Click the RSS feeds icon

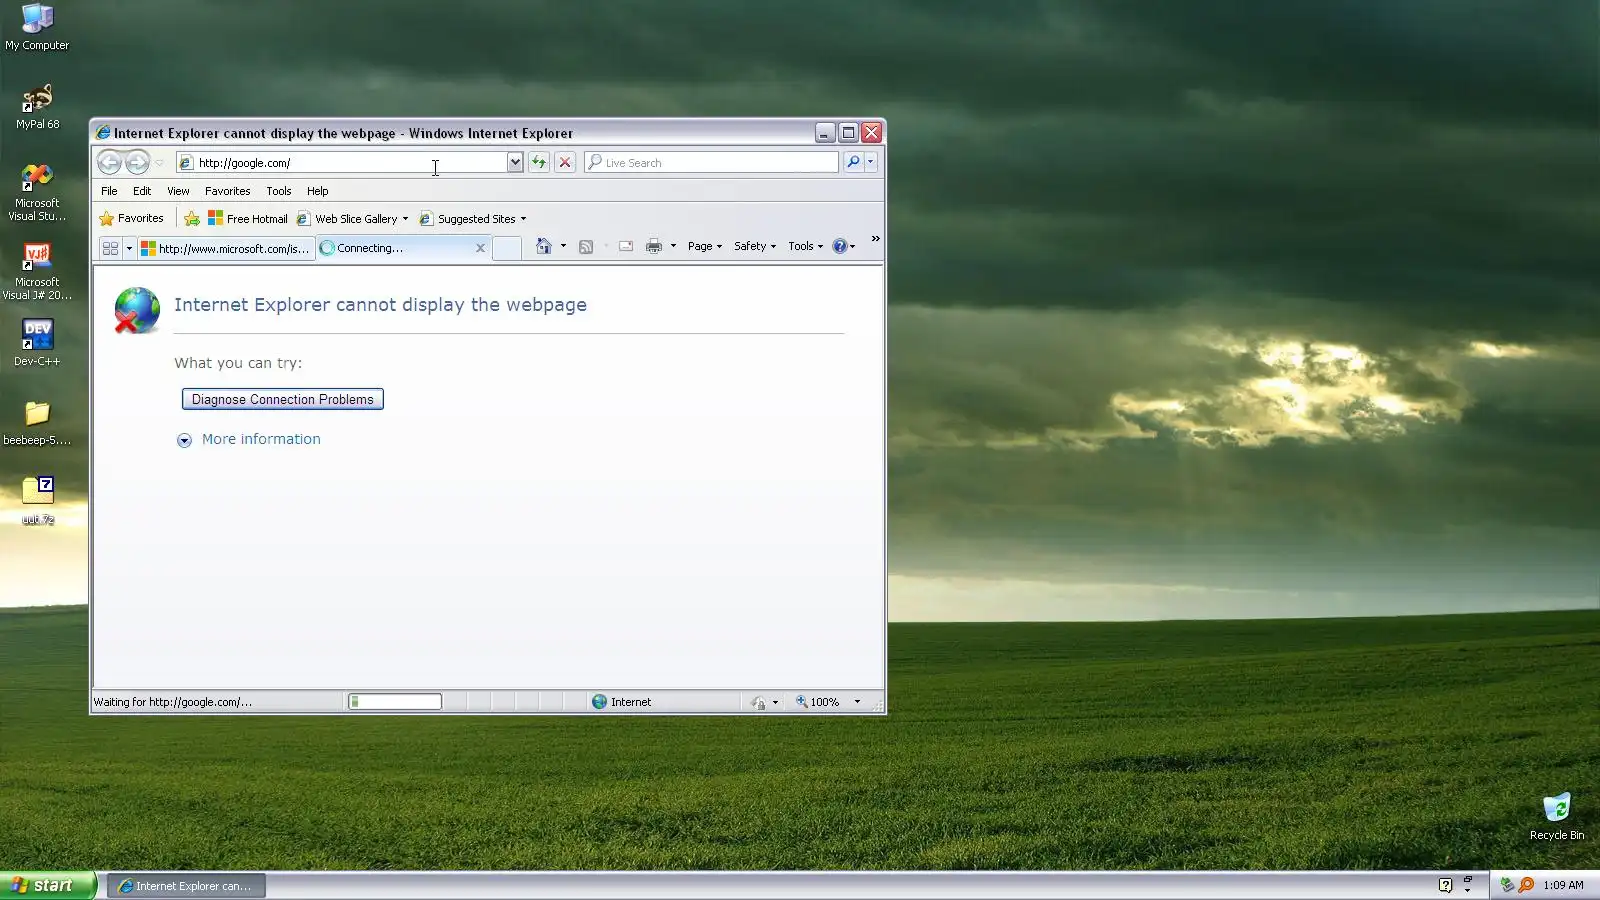[x=586, y=246]
